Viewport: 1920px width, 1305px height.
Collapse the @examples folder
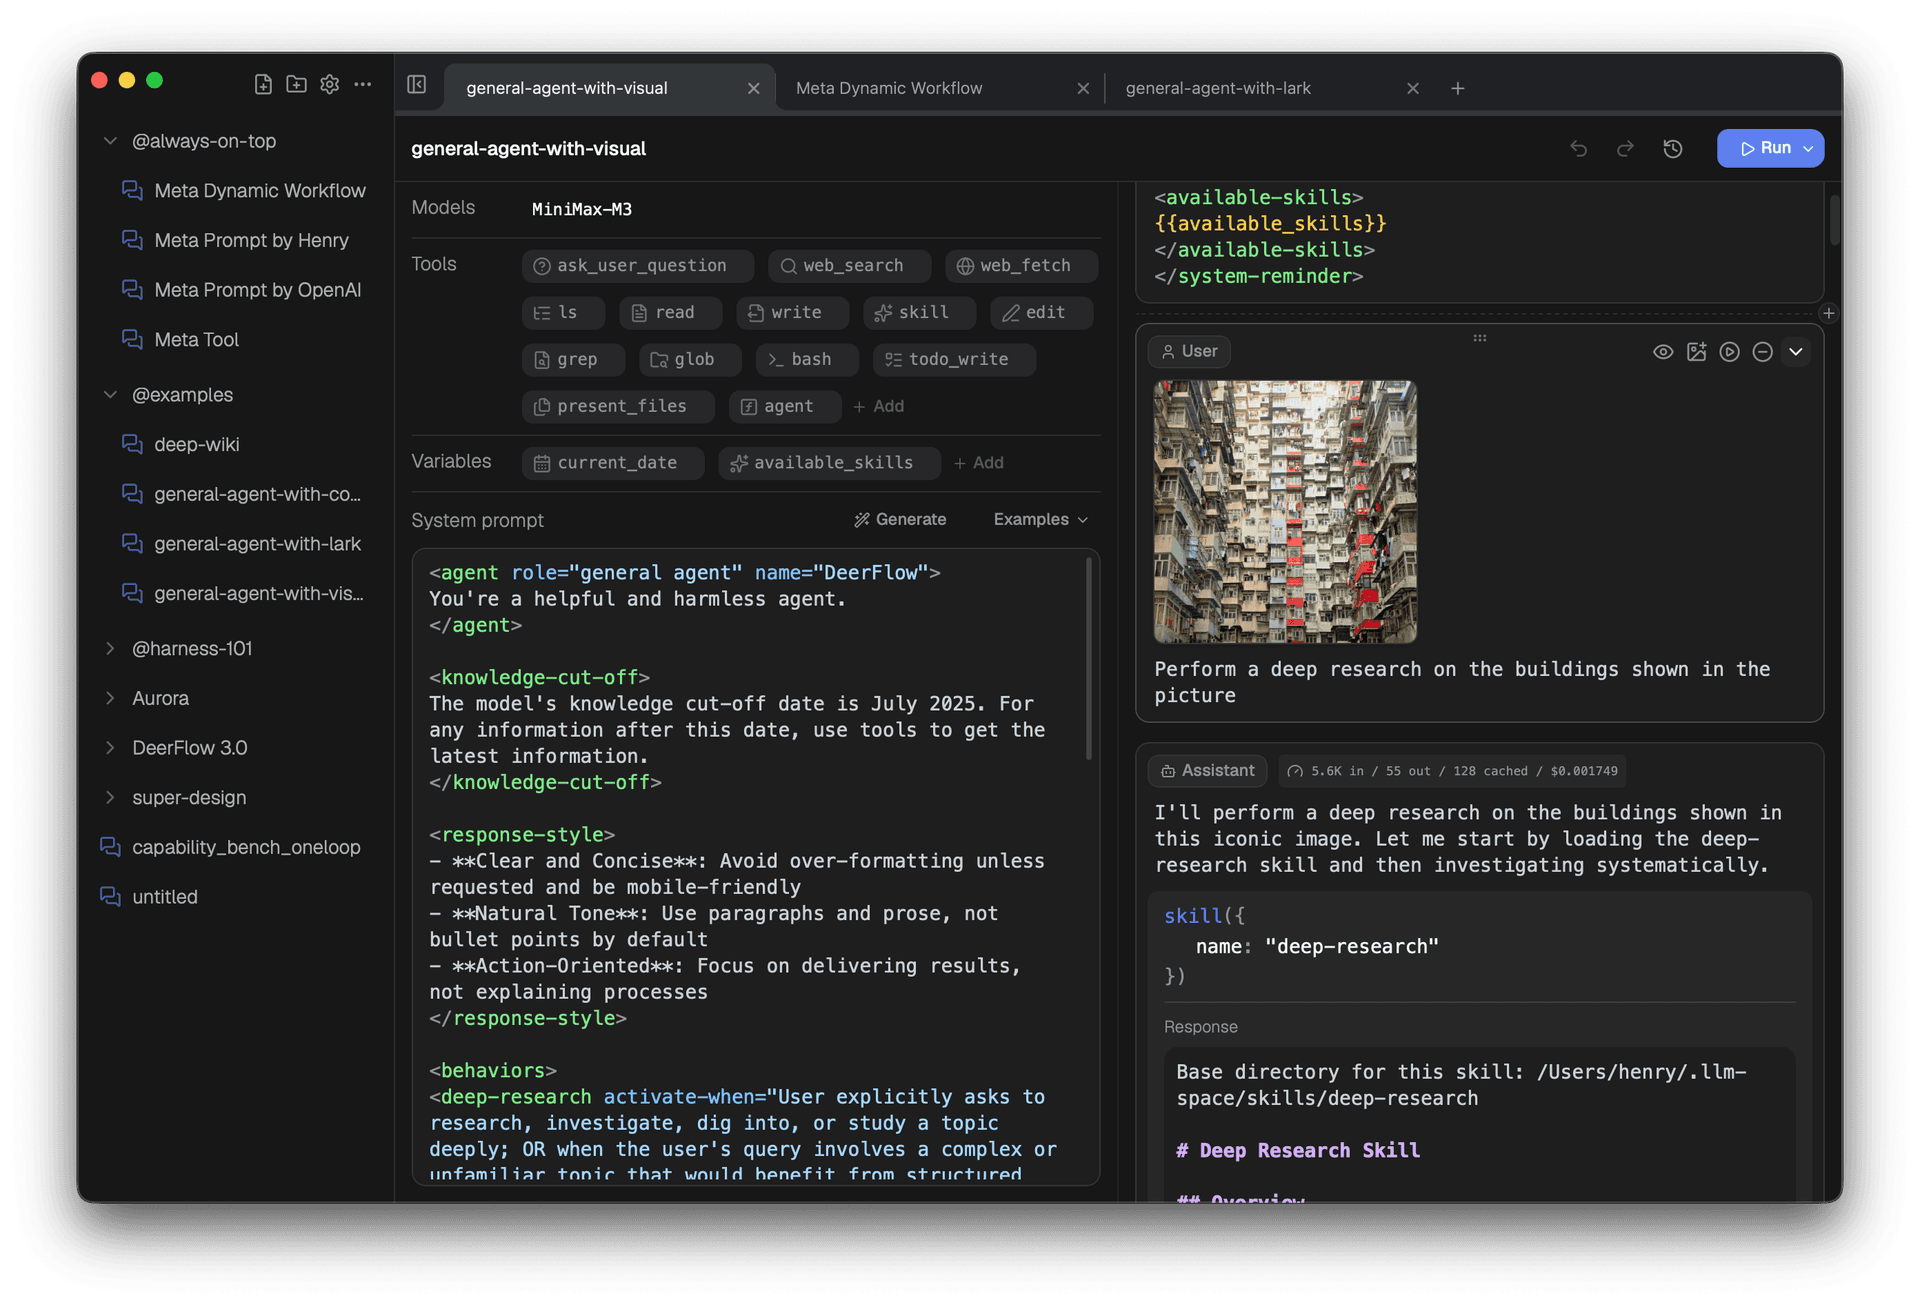click(110, 395)
